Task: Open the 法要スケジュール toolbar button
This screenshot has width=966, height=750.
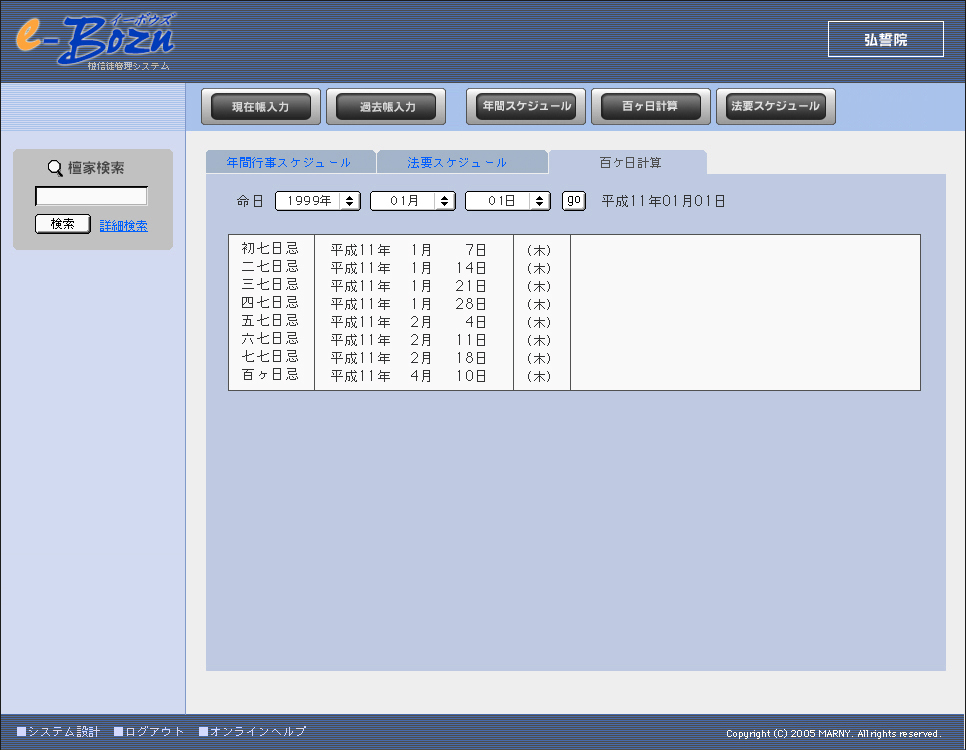Action: (x=776, y=106)
